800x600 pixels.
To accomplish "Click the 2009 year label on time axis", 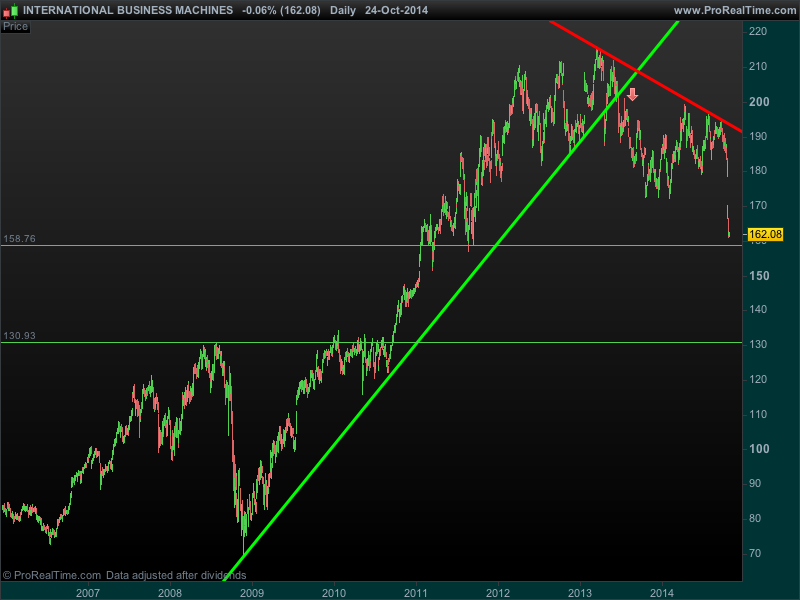I will [x=252, y=593].
